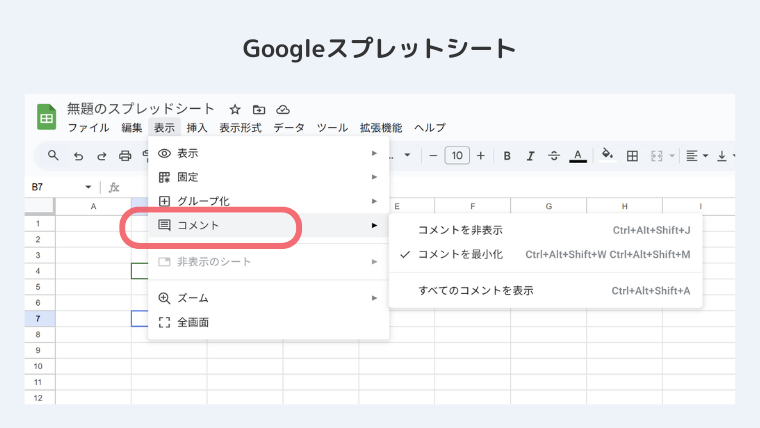Star the untitled spreadsheet
Image resolution: width=760 pixels, height=428 pixels.
coord(235,110)
